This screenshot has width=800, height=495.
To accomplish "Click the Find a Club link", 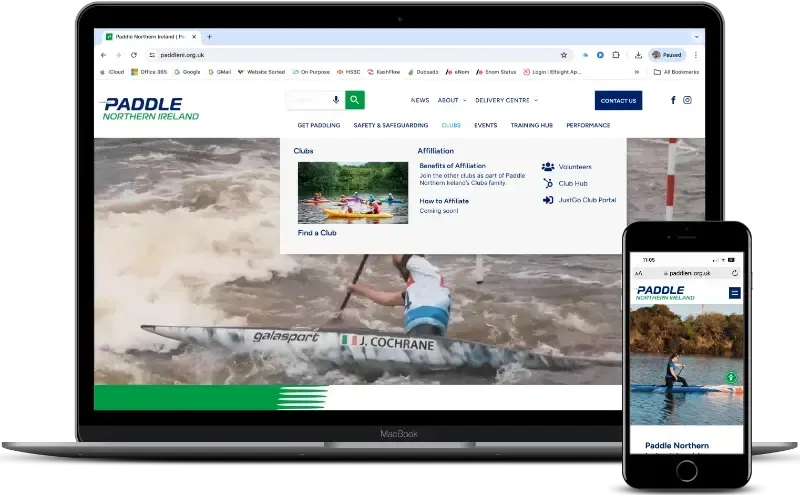I will click(x=317, y=233).
